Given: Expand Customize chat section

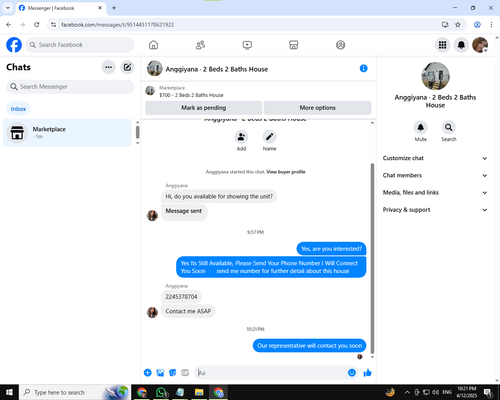Looking at the screenshot, I should point(435,158).
